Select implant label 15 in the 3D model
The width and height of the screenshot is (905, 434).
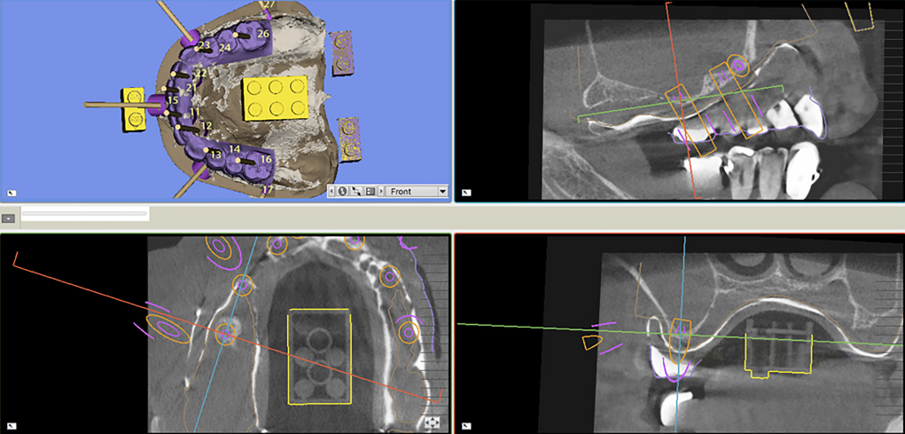click(x=173, y=100)
